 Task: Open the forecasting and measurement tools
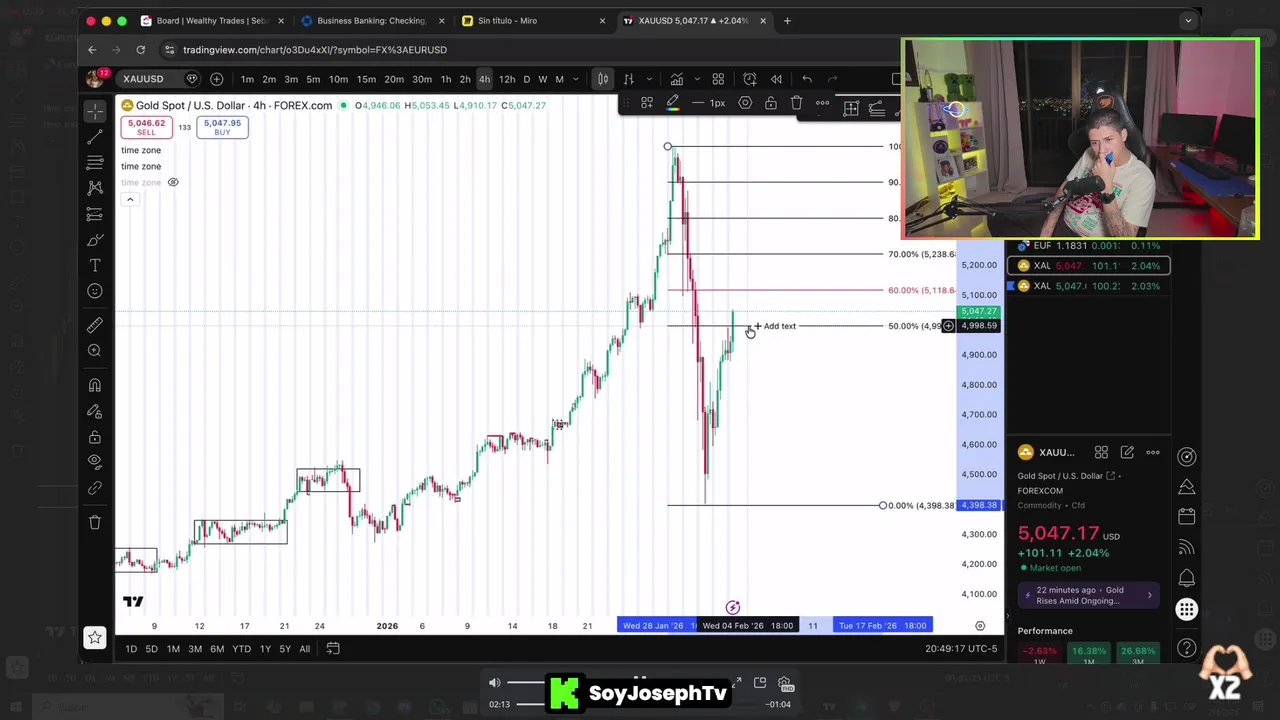click(x=95, y=214)
